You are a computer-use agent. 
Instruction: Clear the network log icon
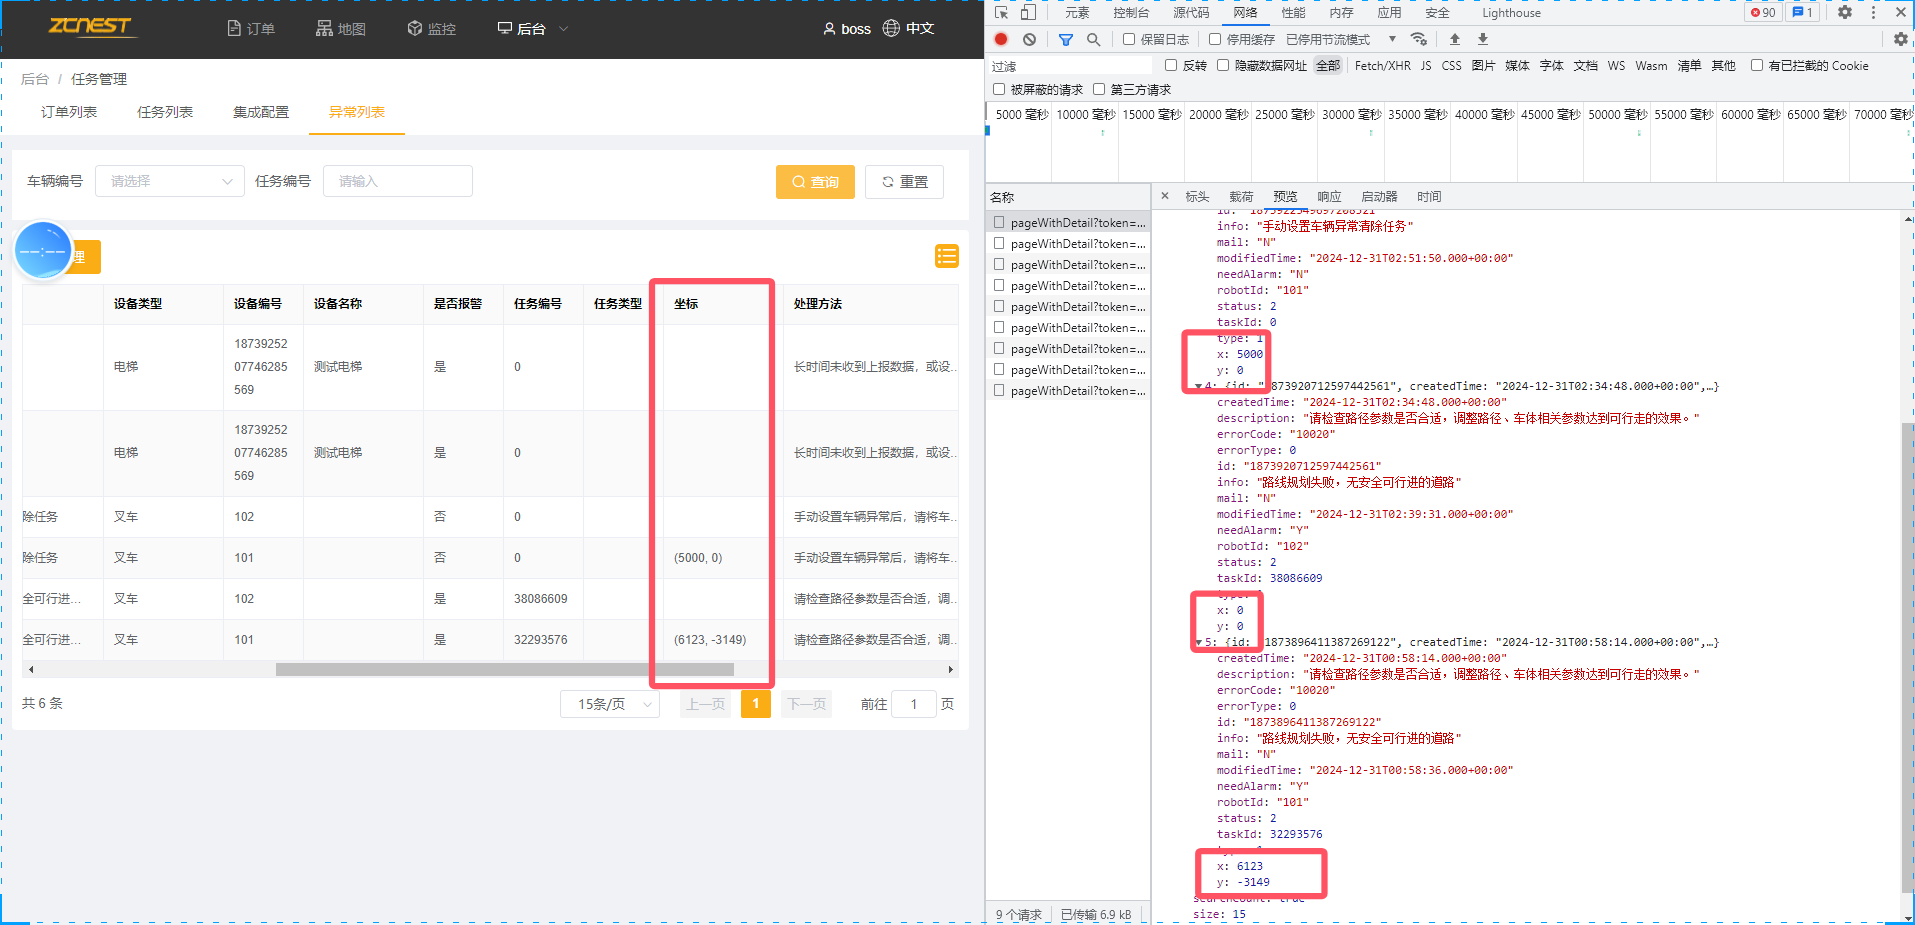coord(1029,39)
